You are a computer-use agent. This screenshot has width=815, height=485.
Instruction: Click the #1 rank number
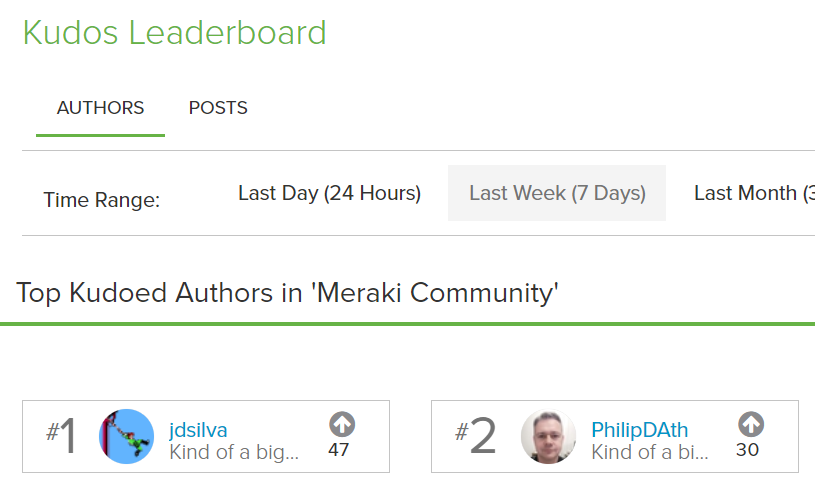tap(62, 436)
